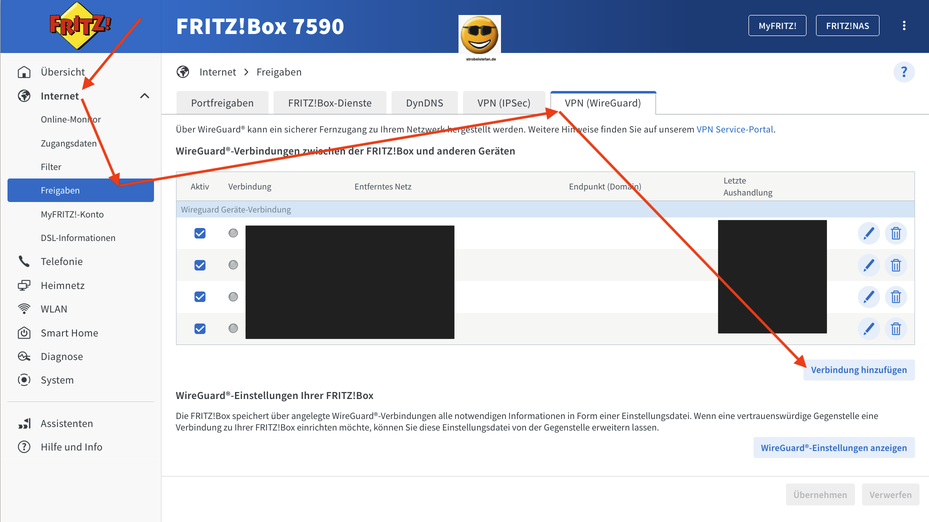The image size is (929, 522).
Task: Click the help question mark icon
Action: pos(903,72)
